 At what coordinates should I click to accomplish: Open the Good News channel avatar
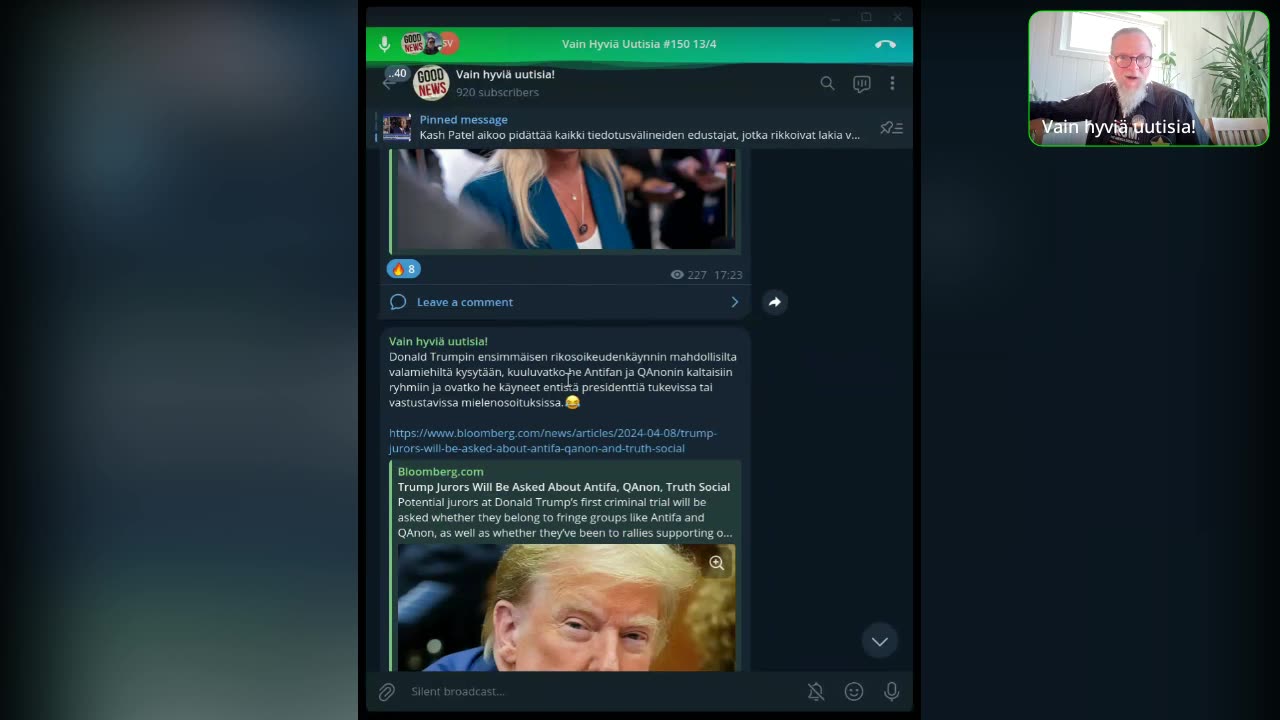pos(431,83)
